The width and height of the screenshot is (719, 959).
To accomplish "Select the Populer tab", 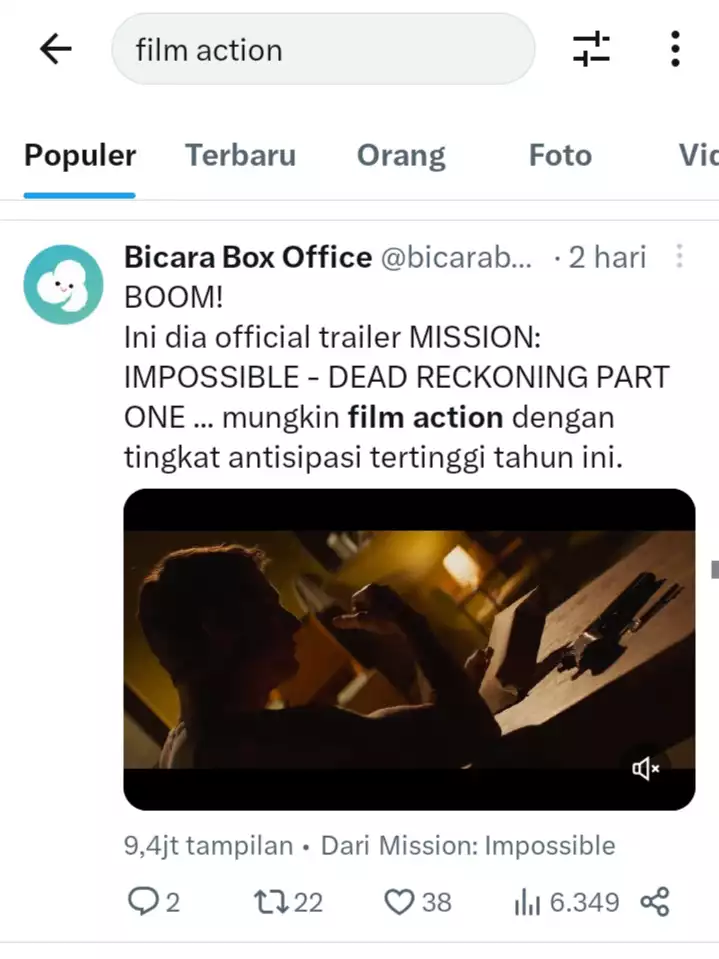I will pyautogui.click(x=79, y=155).
